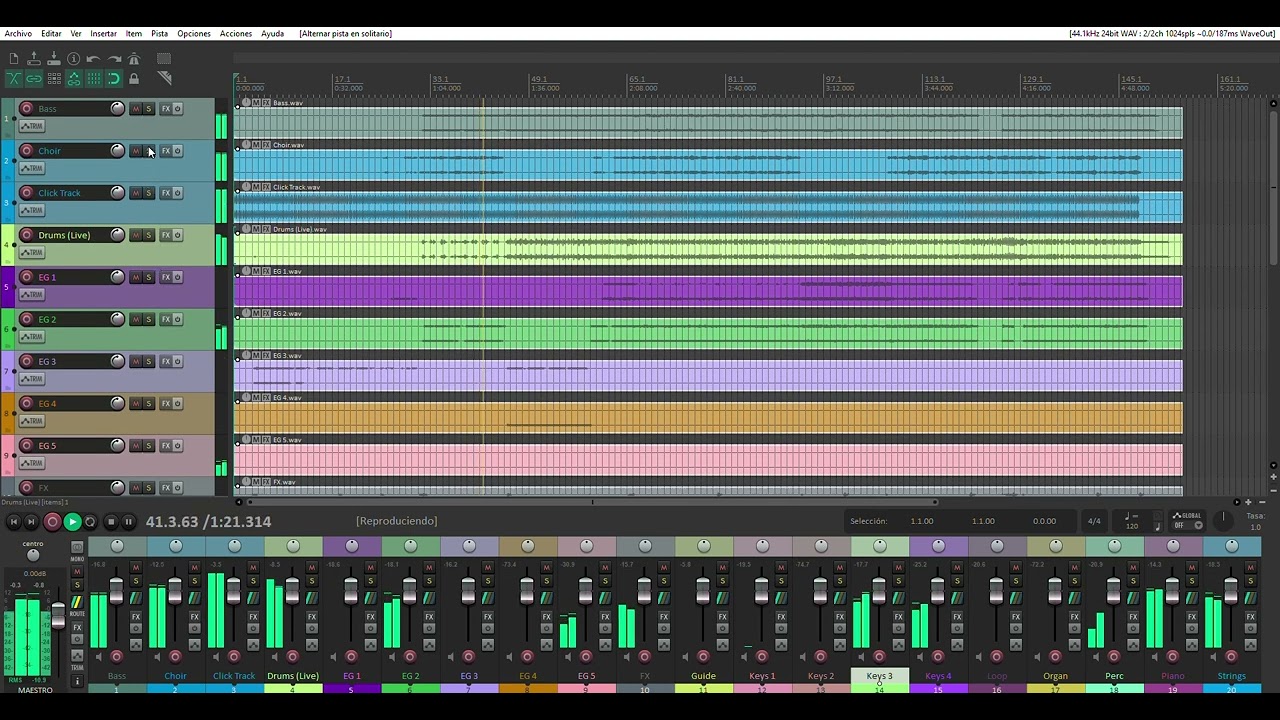
Task: Toggle the metronome icon in the toolbar
Action: pos(134,59)
